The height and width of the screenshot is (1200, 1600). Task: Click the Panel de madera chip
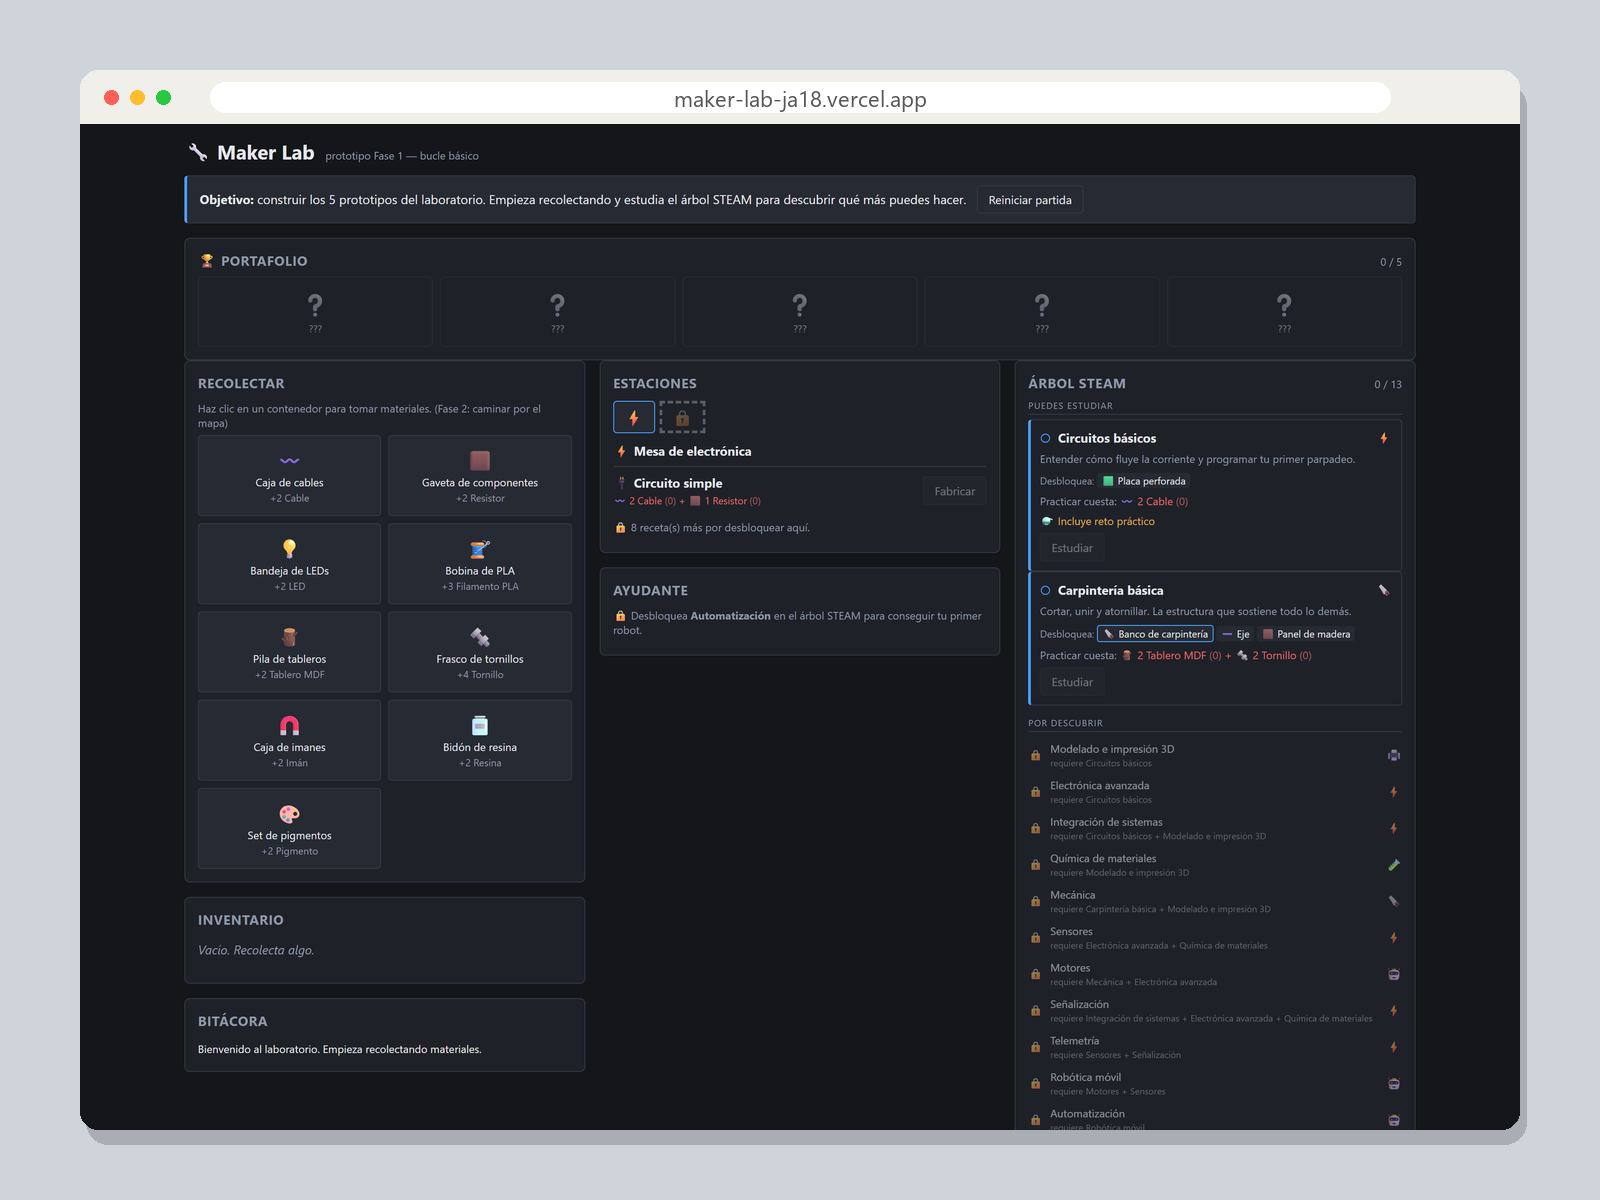pyautogui.click(x=1306, y=634)
